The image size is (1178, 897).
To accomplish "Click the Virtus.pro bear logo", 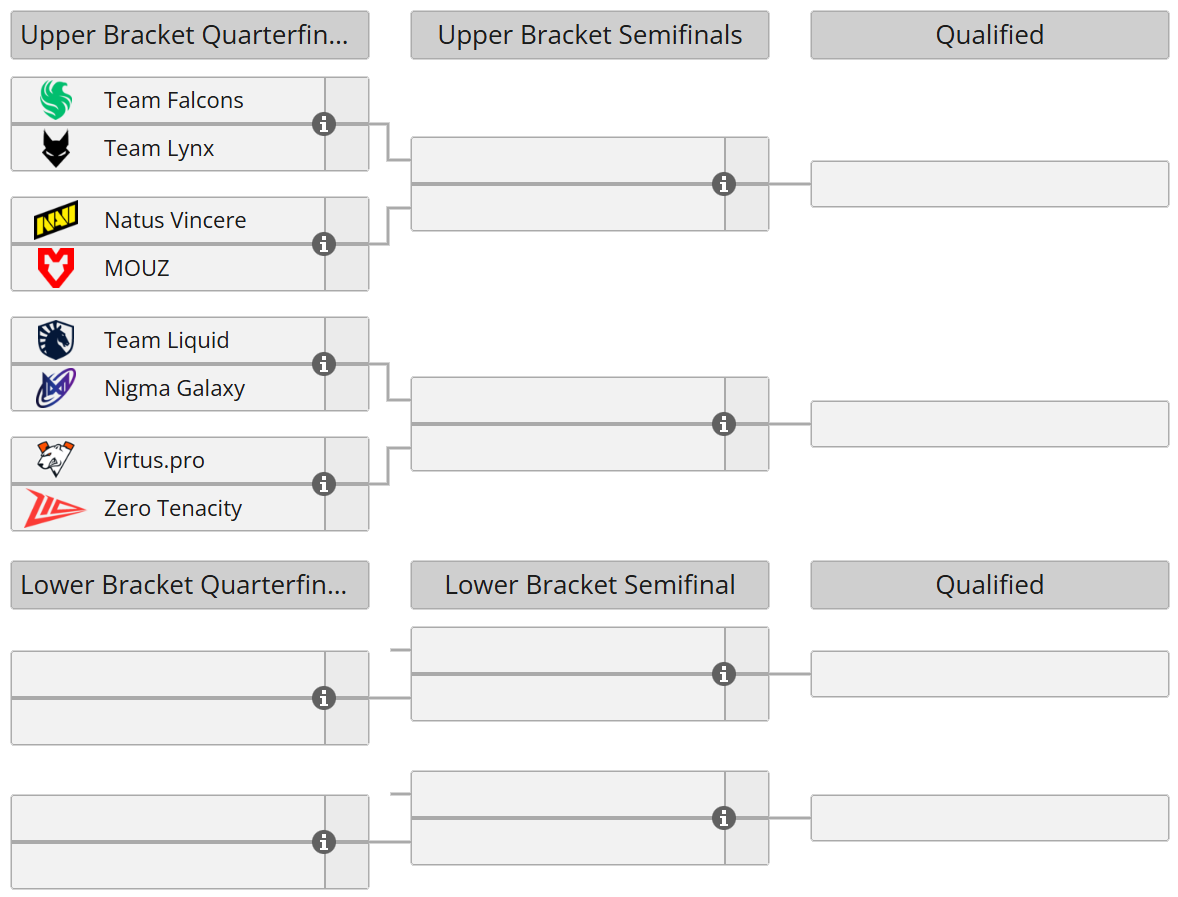I will coord(56,460).
